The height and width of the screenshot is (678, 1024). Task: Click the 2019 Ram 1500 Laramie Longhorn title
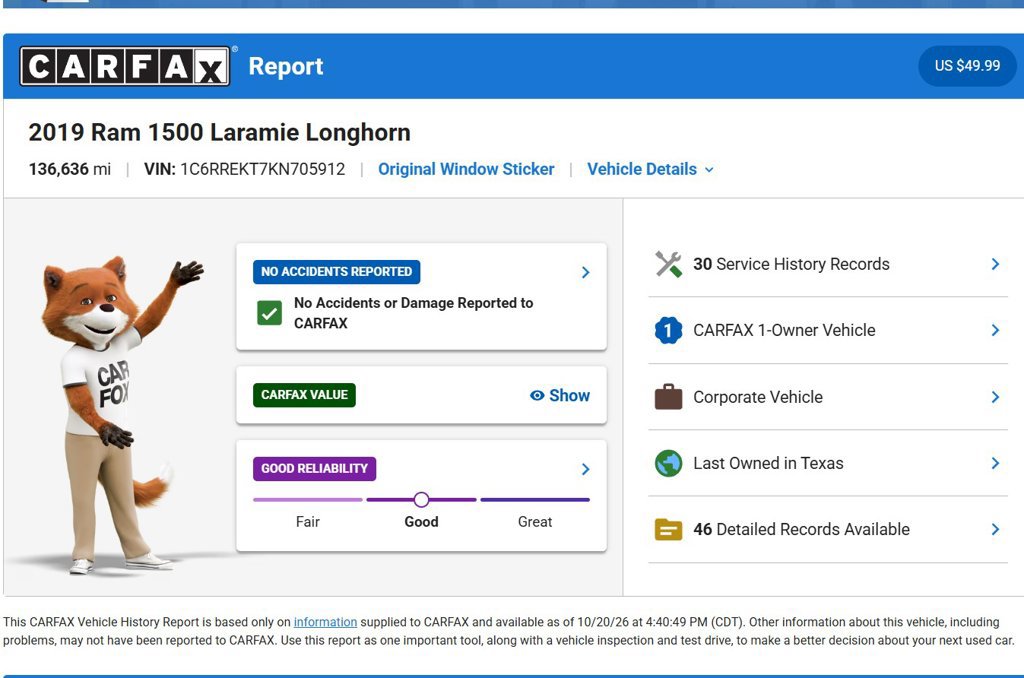[x=219, y=132]
